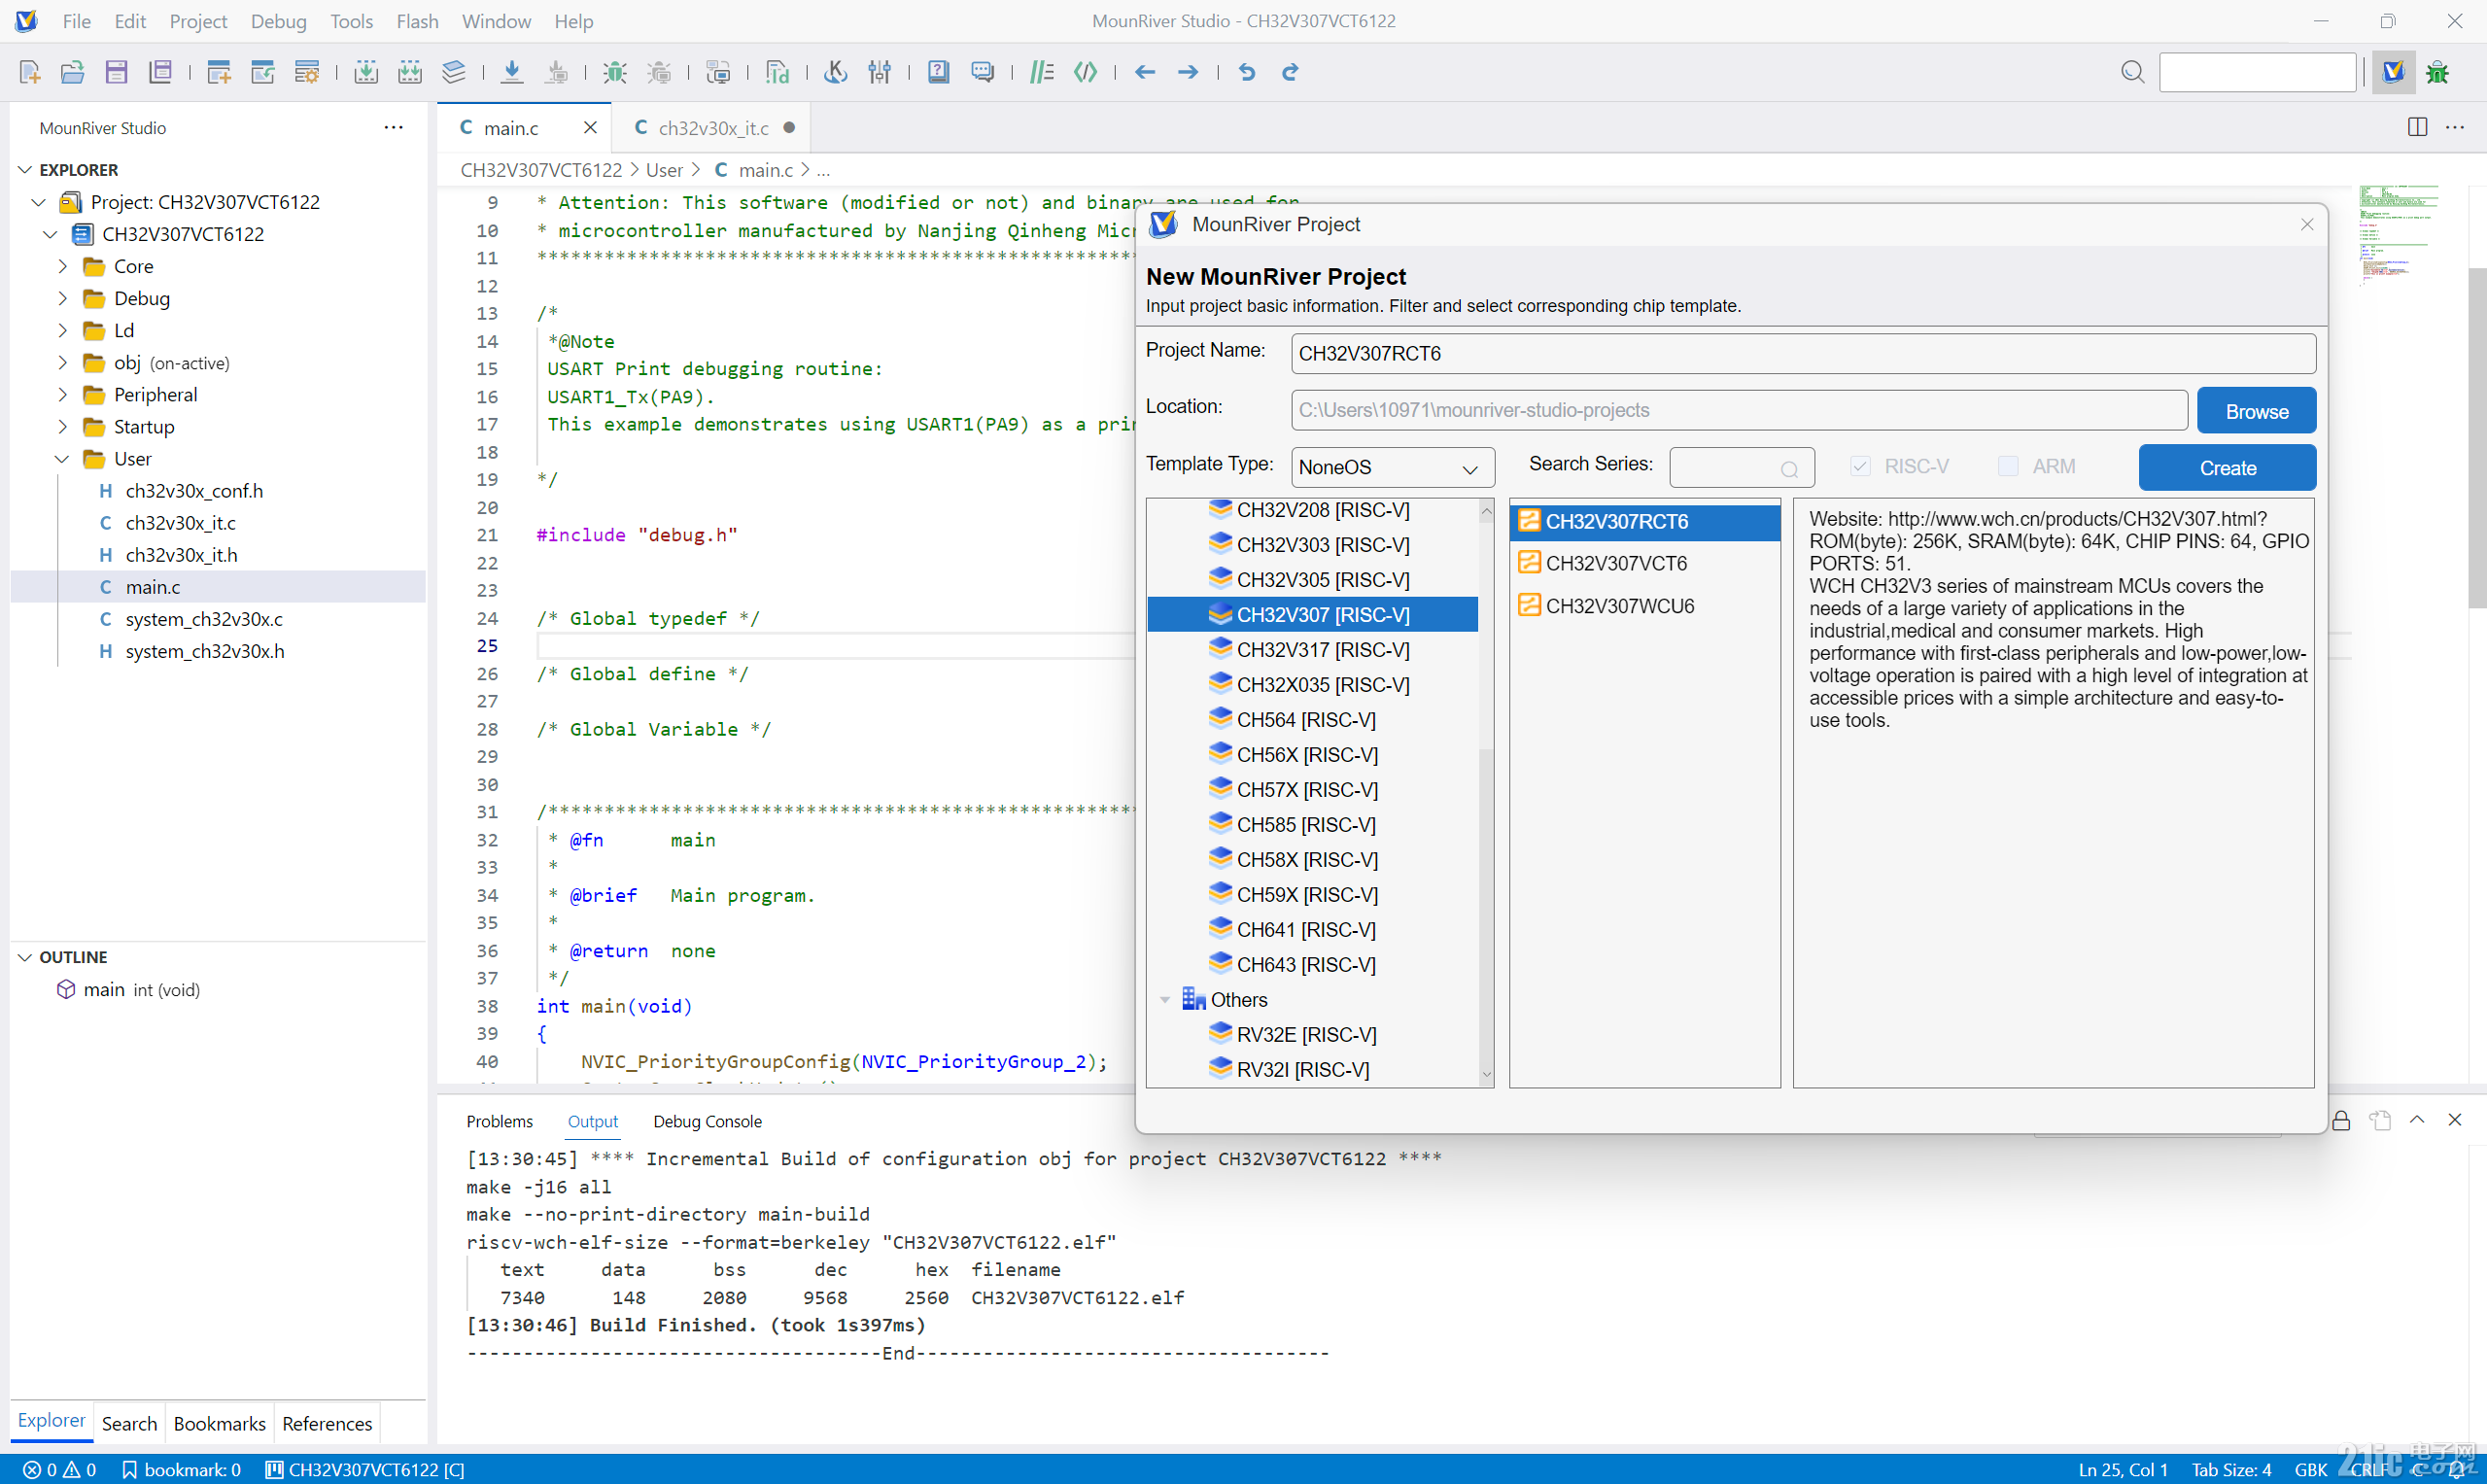Click the Ln 25, Col 1 status entry
The height and width of the screenshot is (1484, 2487).
[2122, 1469]
